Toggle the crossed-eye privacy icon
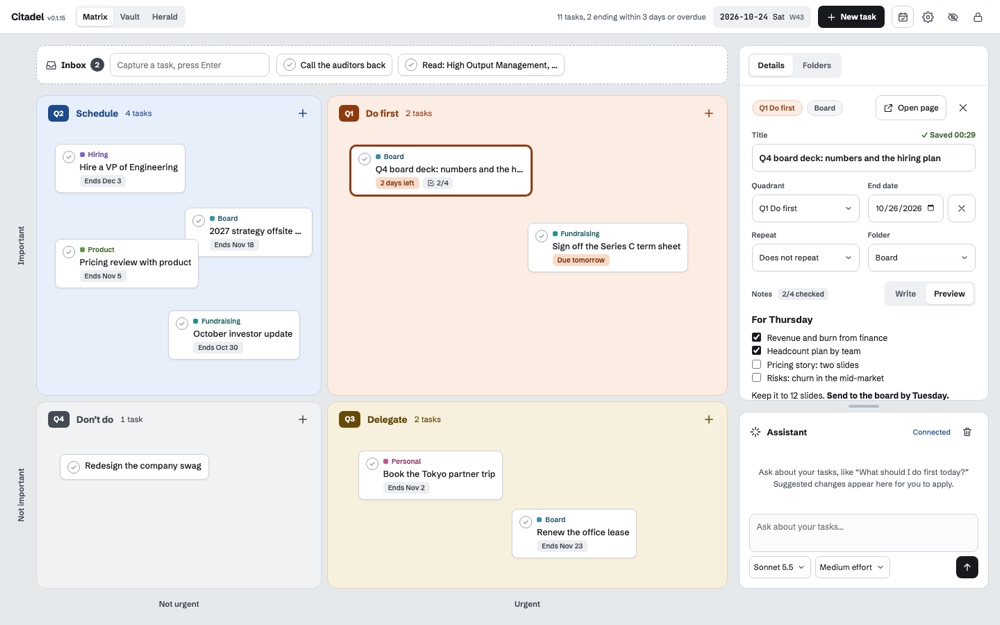This screenshot has height=625, width=1000. click(x=953, y=17)
